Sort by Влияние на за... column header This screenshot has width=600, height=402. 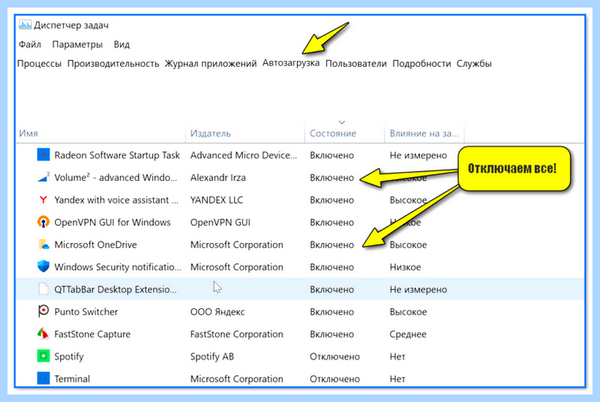424,133
